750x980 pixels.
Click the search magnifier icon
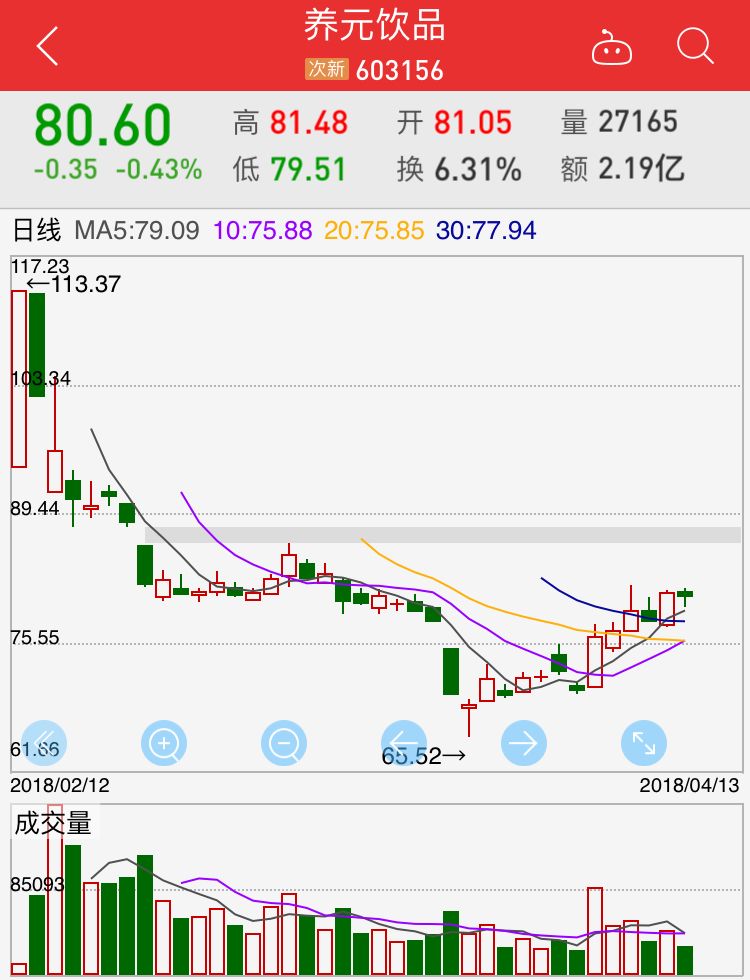click(x=694, y=46)
